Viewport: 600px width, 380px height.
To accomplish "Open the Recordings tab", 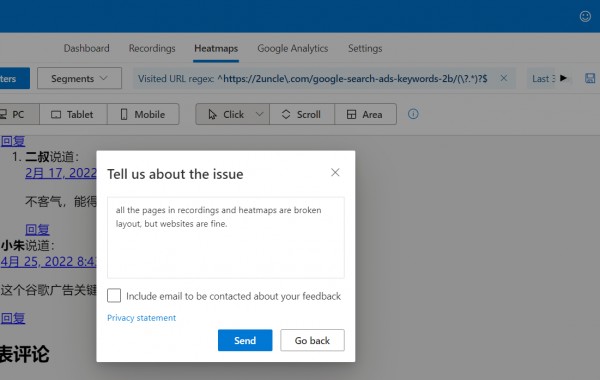I will click(152, 48).
